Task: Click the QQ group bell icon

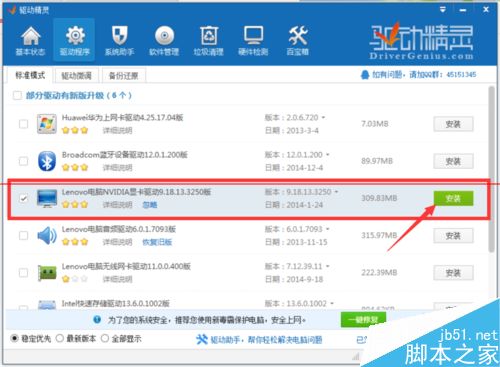Action: tap(365, 75)
